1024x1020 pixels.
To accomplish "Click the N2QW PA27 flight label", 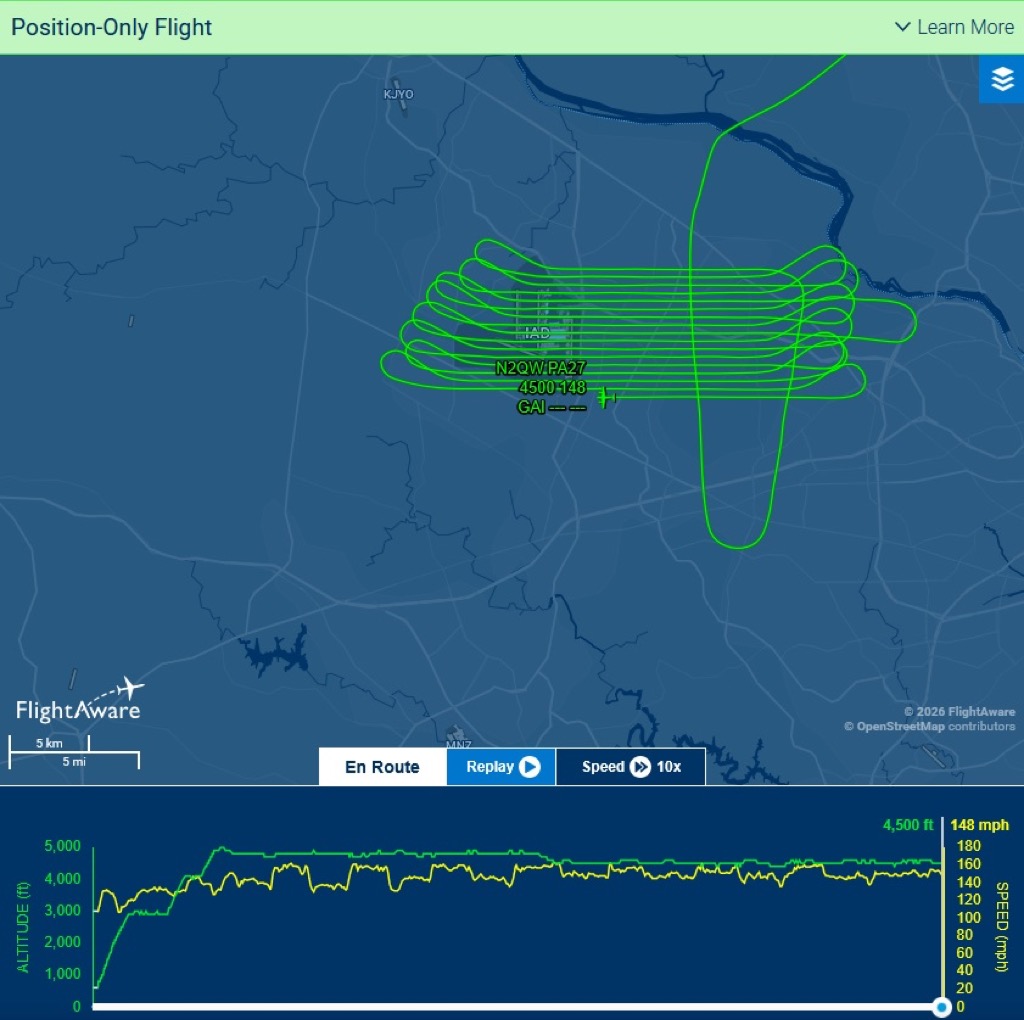I will 540,369.
